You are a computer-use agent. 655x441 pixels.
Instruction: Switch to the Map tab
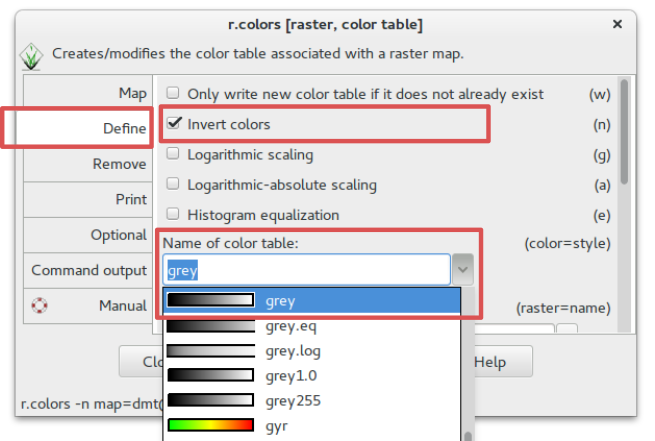tap(88, 93)
